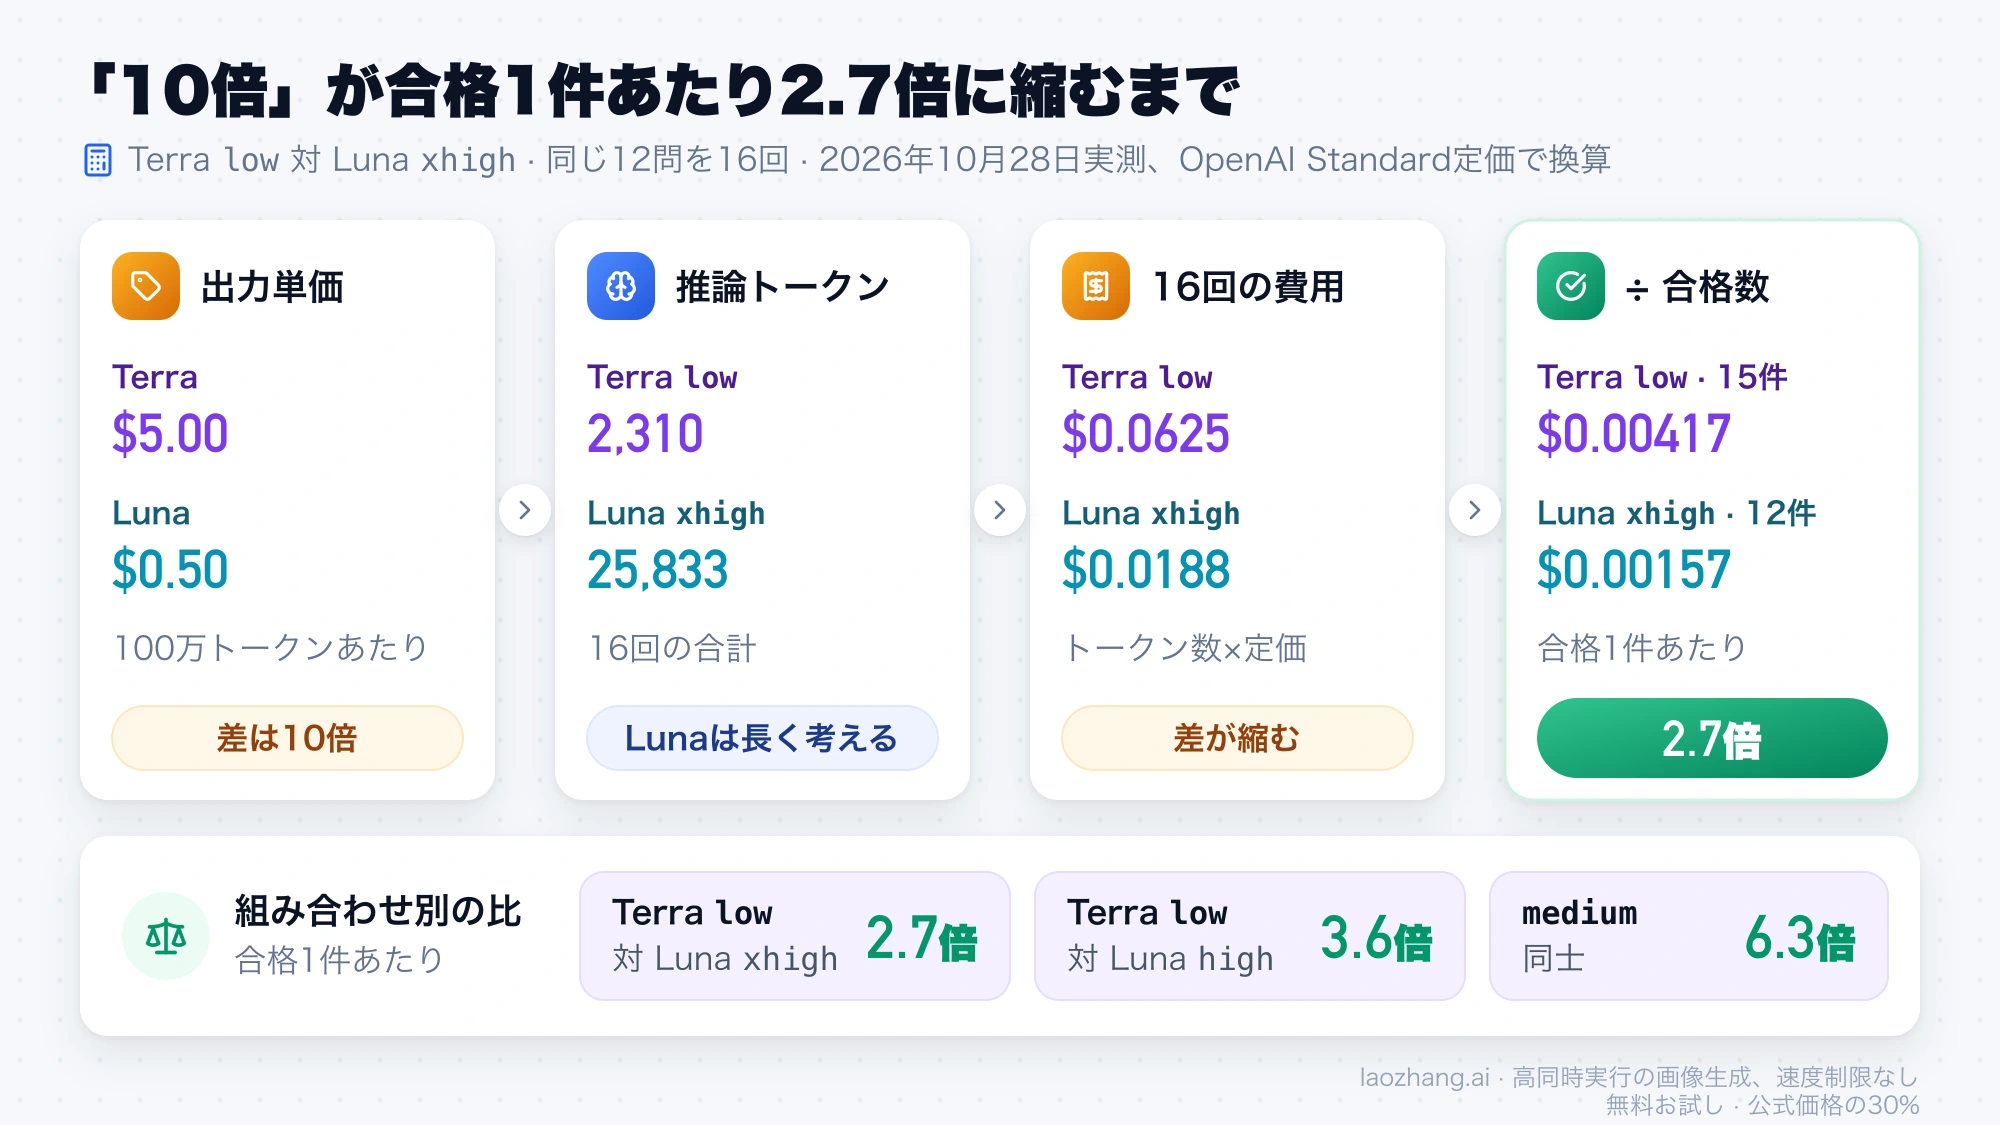This screenshot has height=1125, width=2000.
Task: Click the 16回の合計 caption
Action: pos(672,648)
